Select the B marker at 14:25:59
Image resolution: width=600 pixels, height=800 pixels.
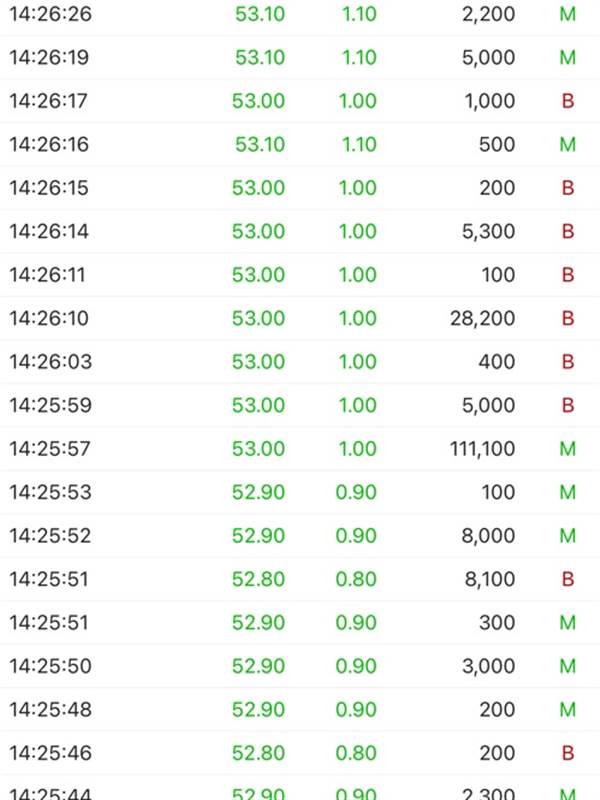point(567,406)
